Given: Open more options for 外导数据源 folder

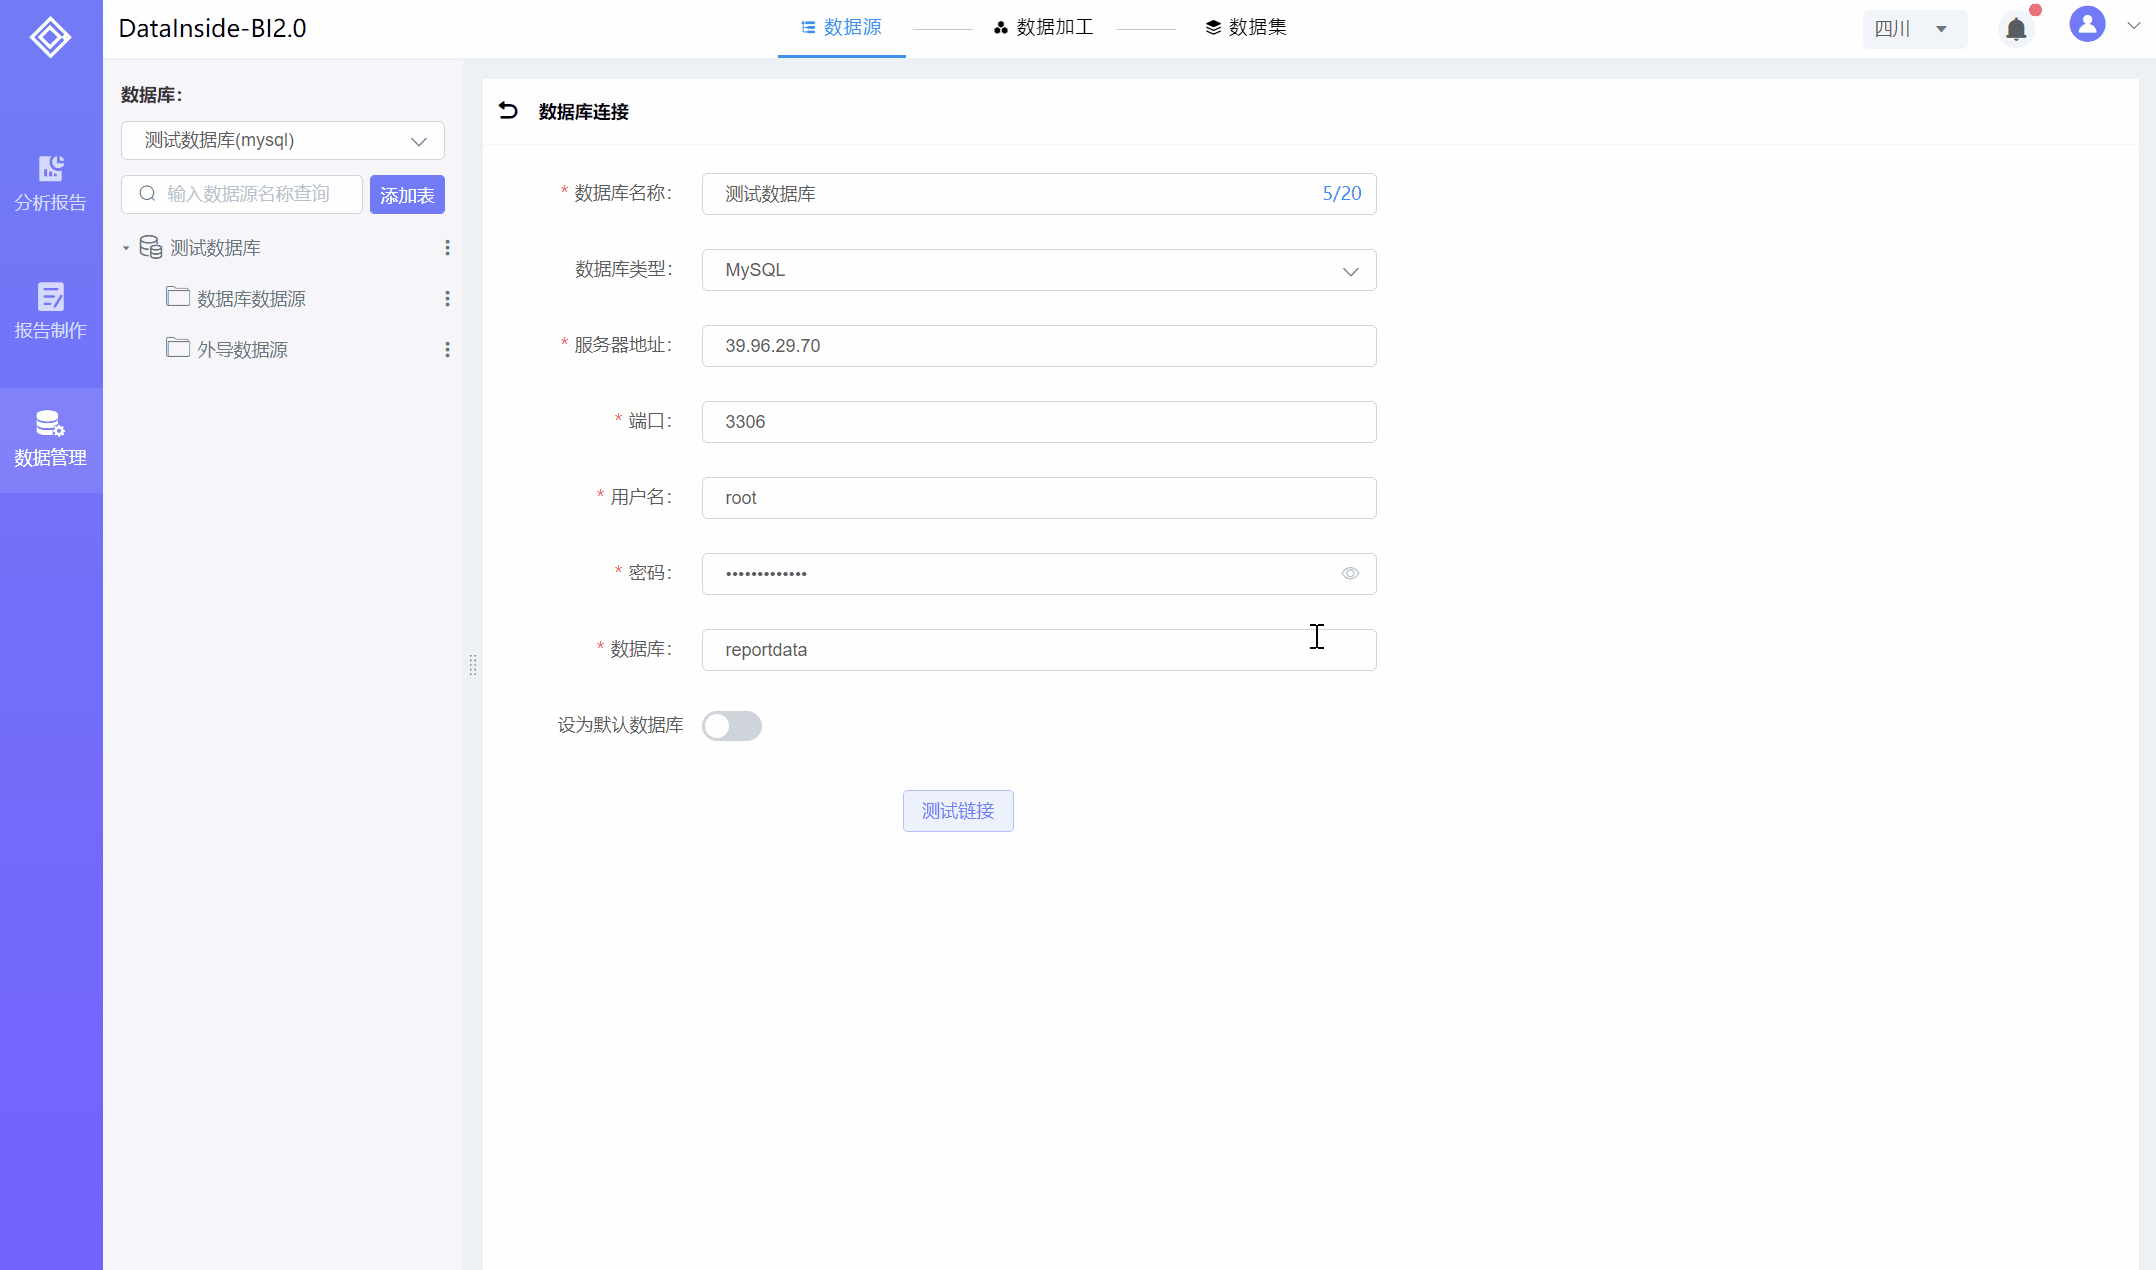Looking at the screenshot, I should point(447,349).
